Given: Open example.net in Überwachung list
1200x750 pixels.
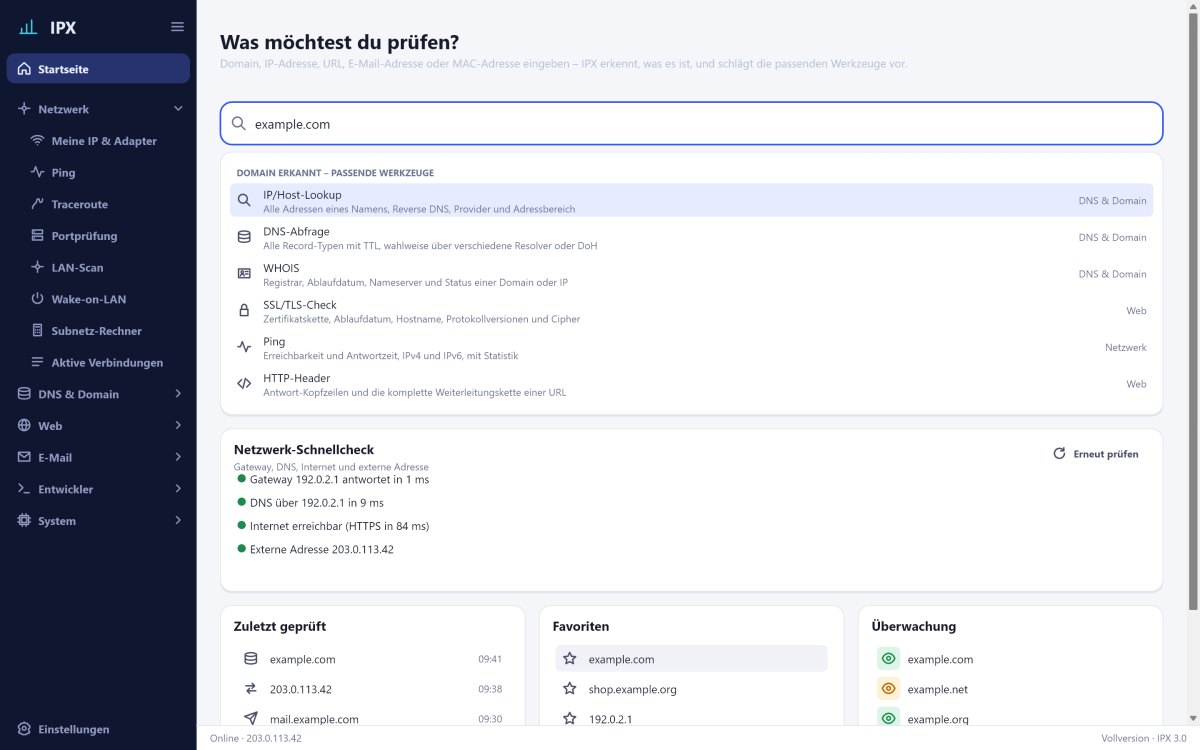Looking at the screenshot, I should tap(937, 689).
